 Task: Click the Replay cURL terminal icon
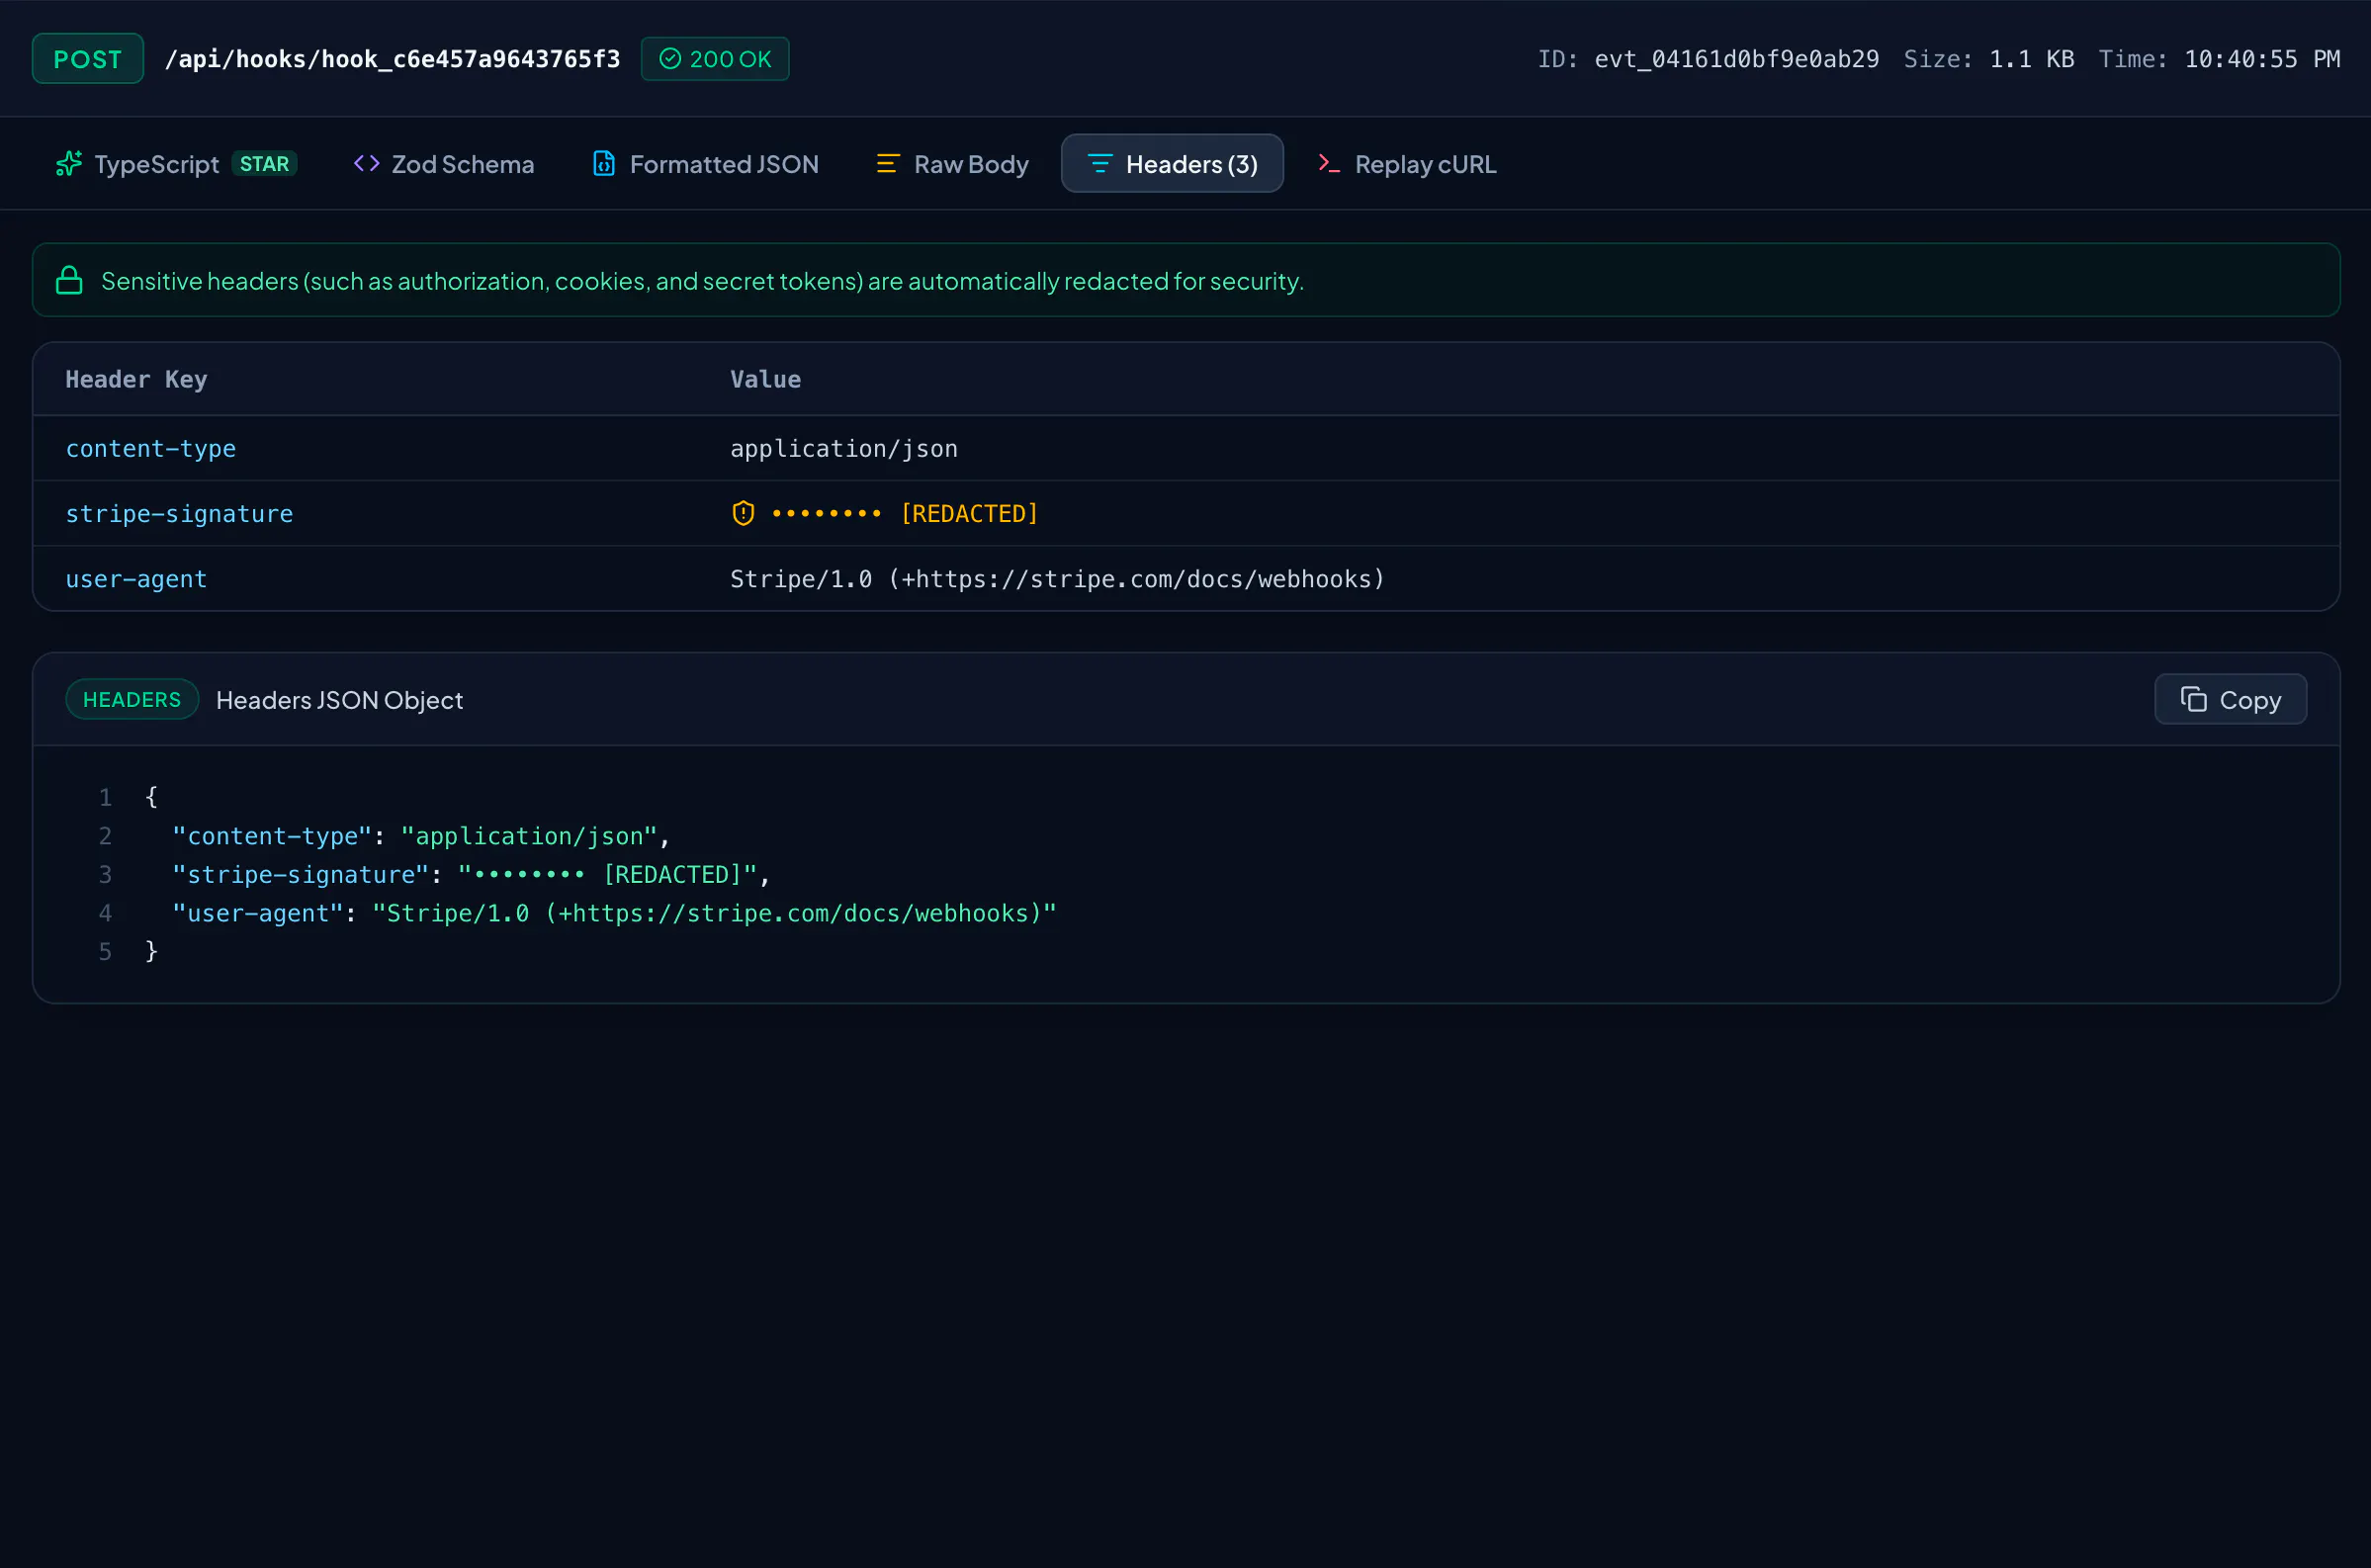[x=1329, y=164]
